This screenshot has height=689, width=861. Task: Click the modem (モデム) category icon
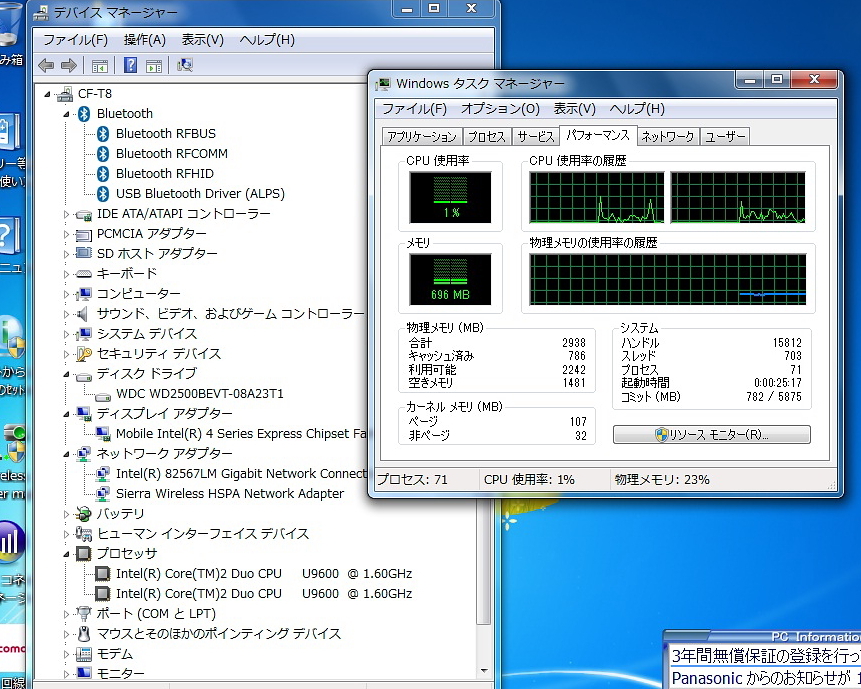(83, 654)
